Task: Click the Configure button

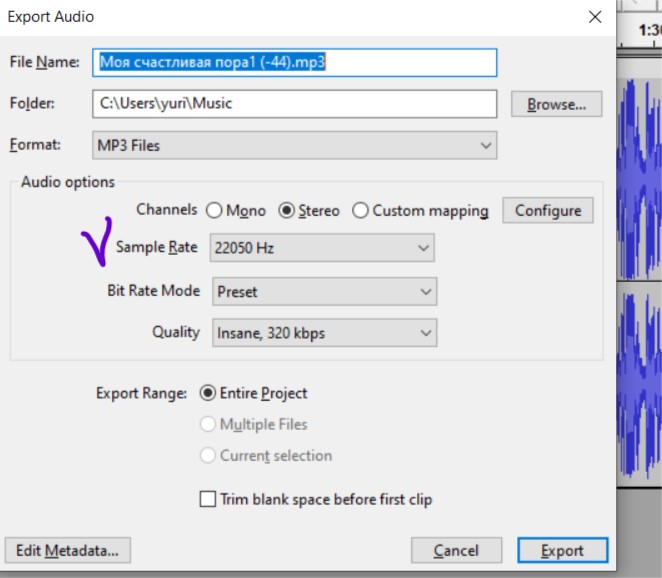Action: coord(547,210)
